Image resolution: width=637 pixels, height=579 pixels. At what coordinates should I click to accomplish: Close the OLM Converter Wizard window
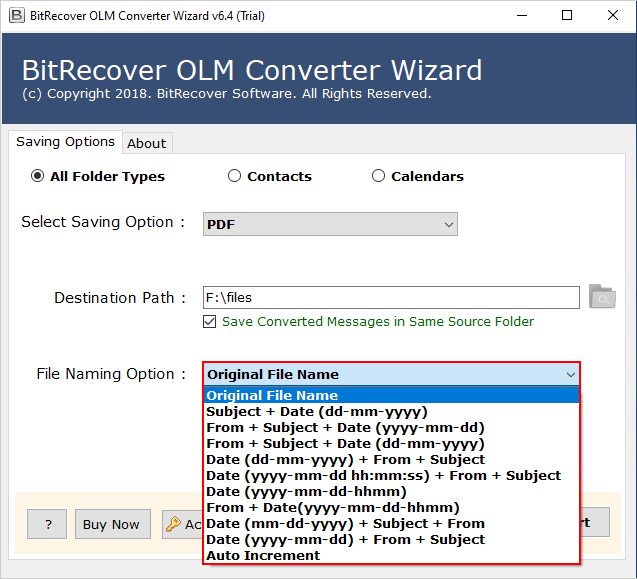tap(613, 15)
